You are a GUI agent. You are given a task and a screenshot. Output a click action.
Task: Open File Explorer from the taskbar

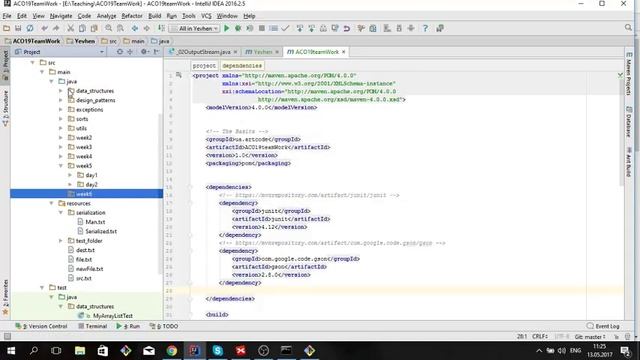(x=80, y=351)
